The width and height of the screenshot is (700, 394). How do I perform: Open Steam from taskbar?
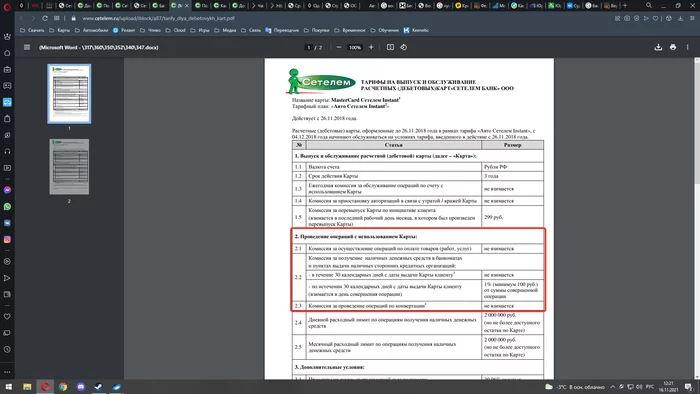click(x=98, y=386)
